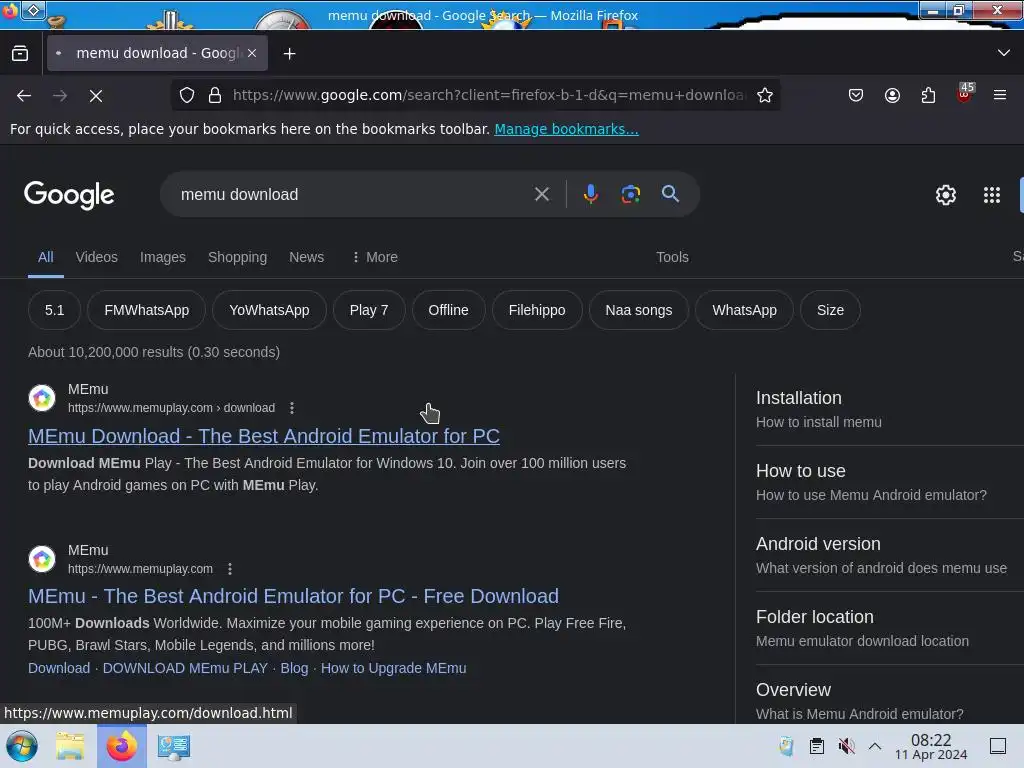The height and width of the screenshot is (768, 1024).
Task: Open MEmu - Free Download result link
Action: coord(293,596)
